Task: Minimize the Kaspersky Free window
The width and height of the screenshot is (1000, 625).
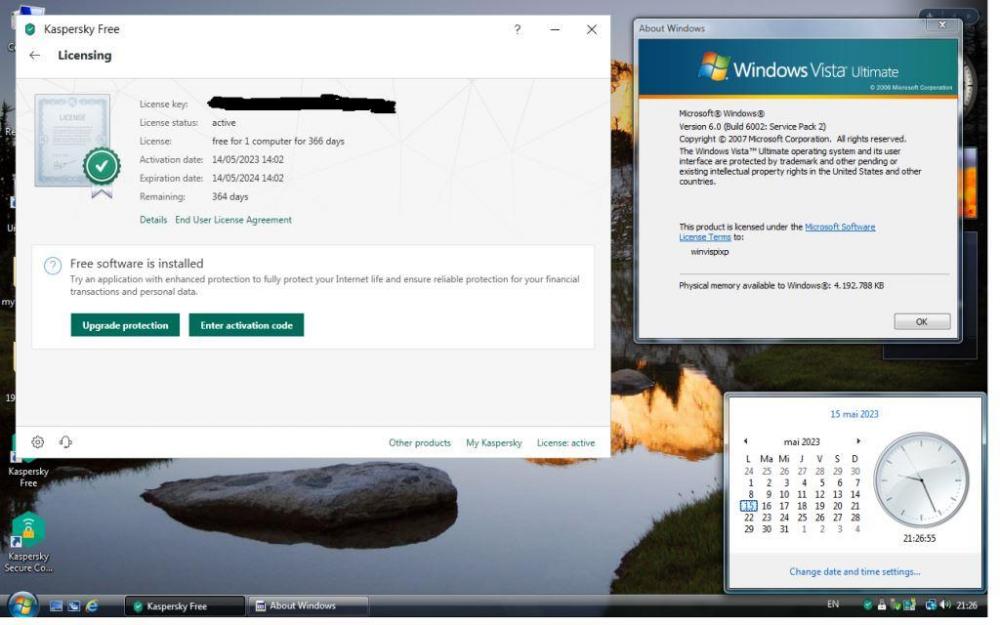Action: pyautogui.click(x=555, y=29)
